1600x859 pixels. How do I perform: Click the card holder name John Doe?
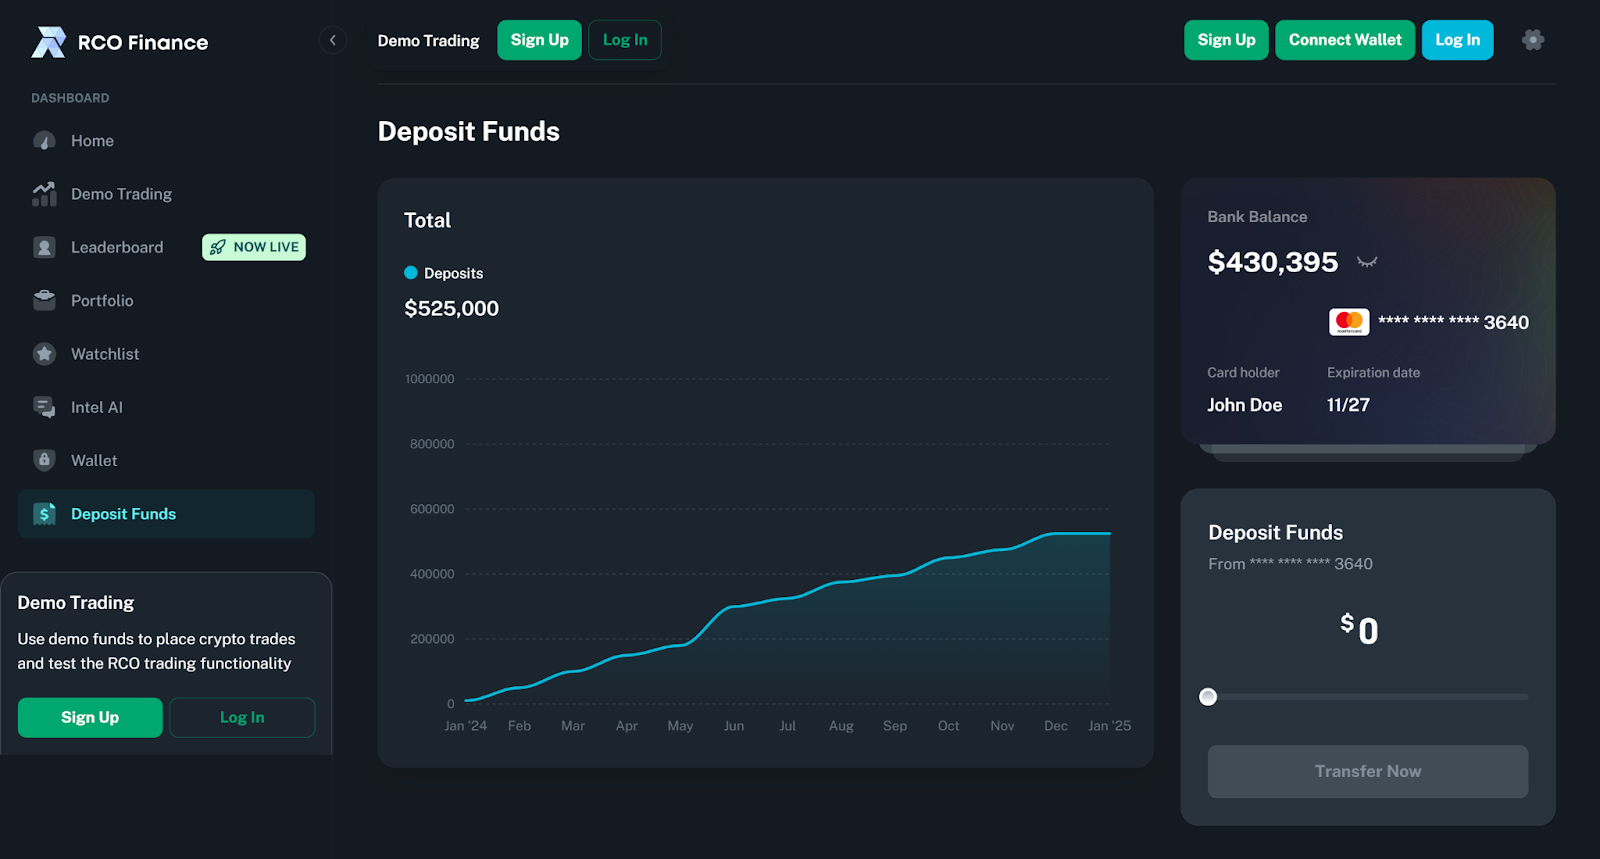[1244, 405]
